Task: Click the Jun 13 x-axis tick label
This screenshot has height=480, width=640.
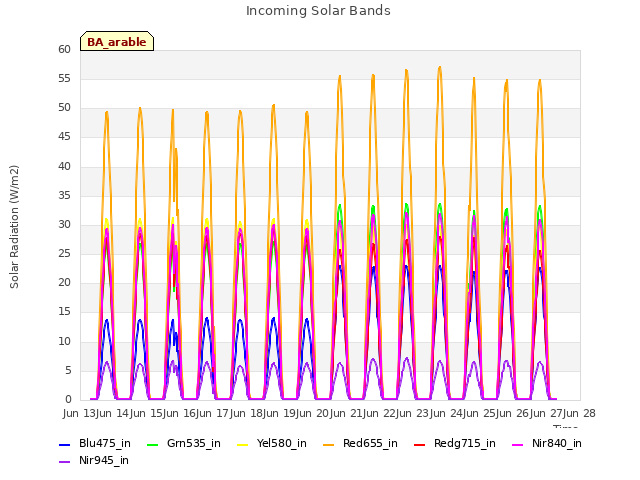Action: pyautogui.click(x=80, y=413)
